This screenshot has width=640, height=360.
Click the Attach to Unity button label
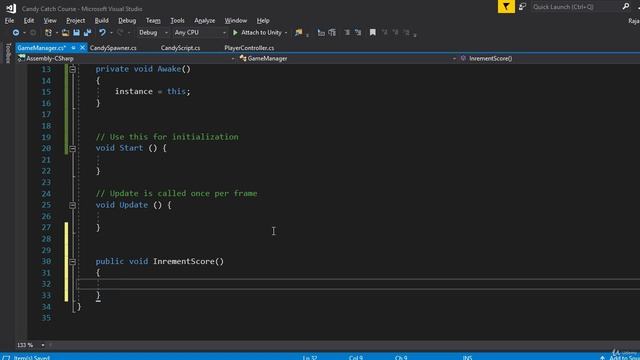[261, 33]
